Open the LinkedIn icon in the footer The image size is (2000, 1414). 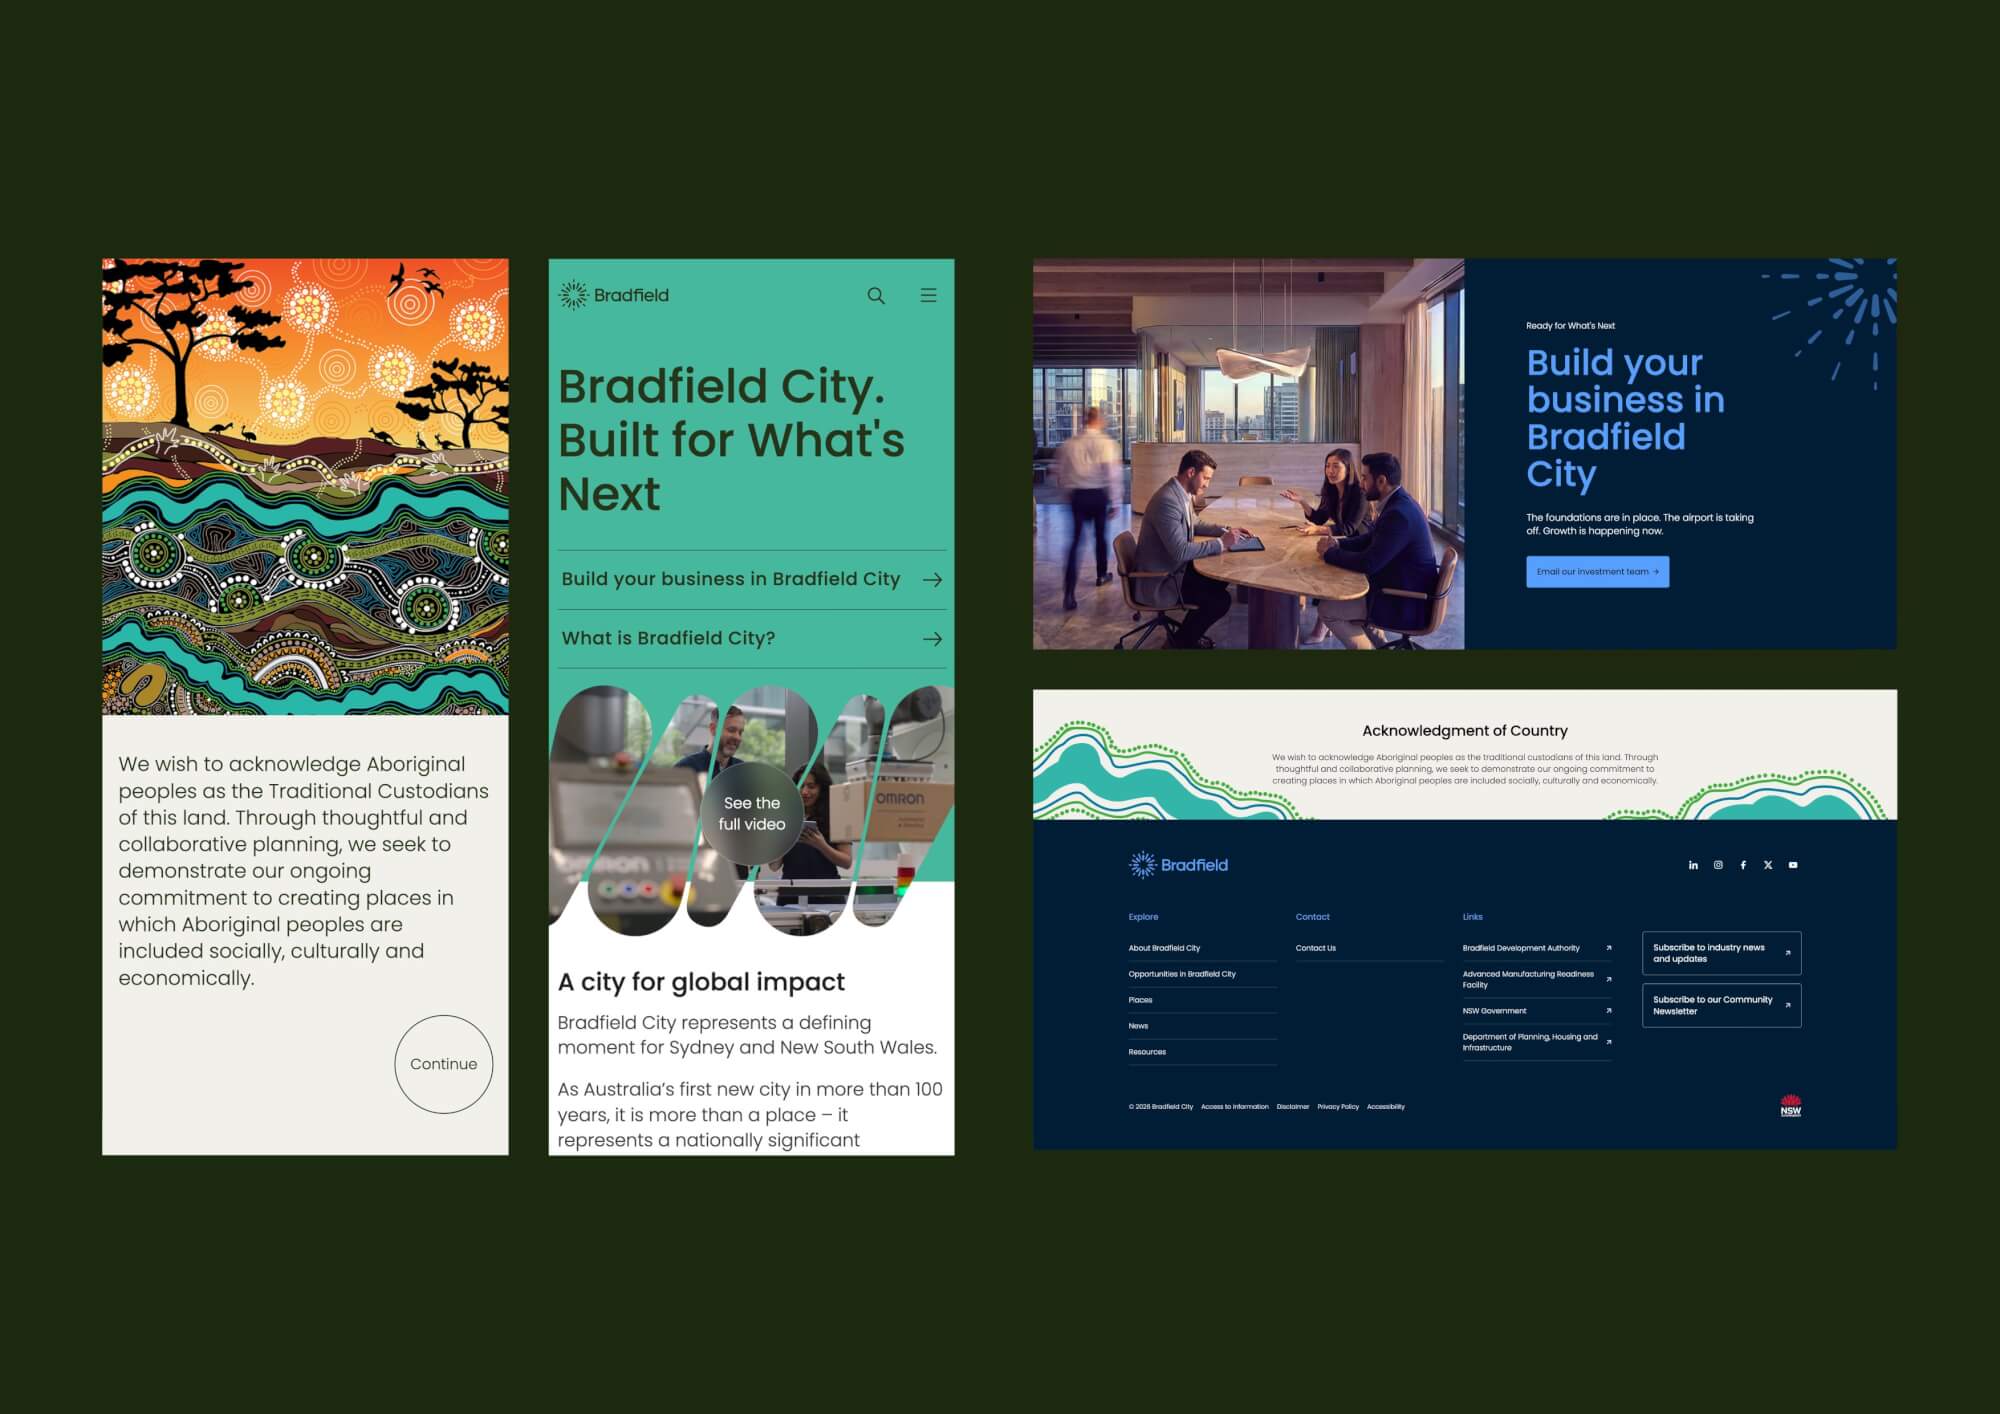point(1693,865)
